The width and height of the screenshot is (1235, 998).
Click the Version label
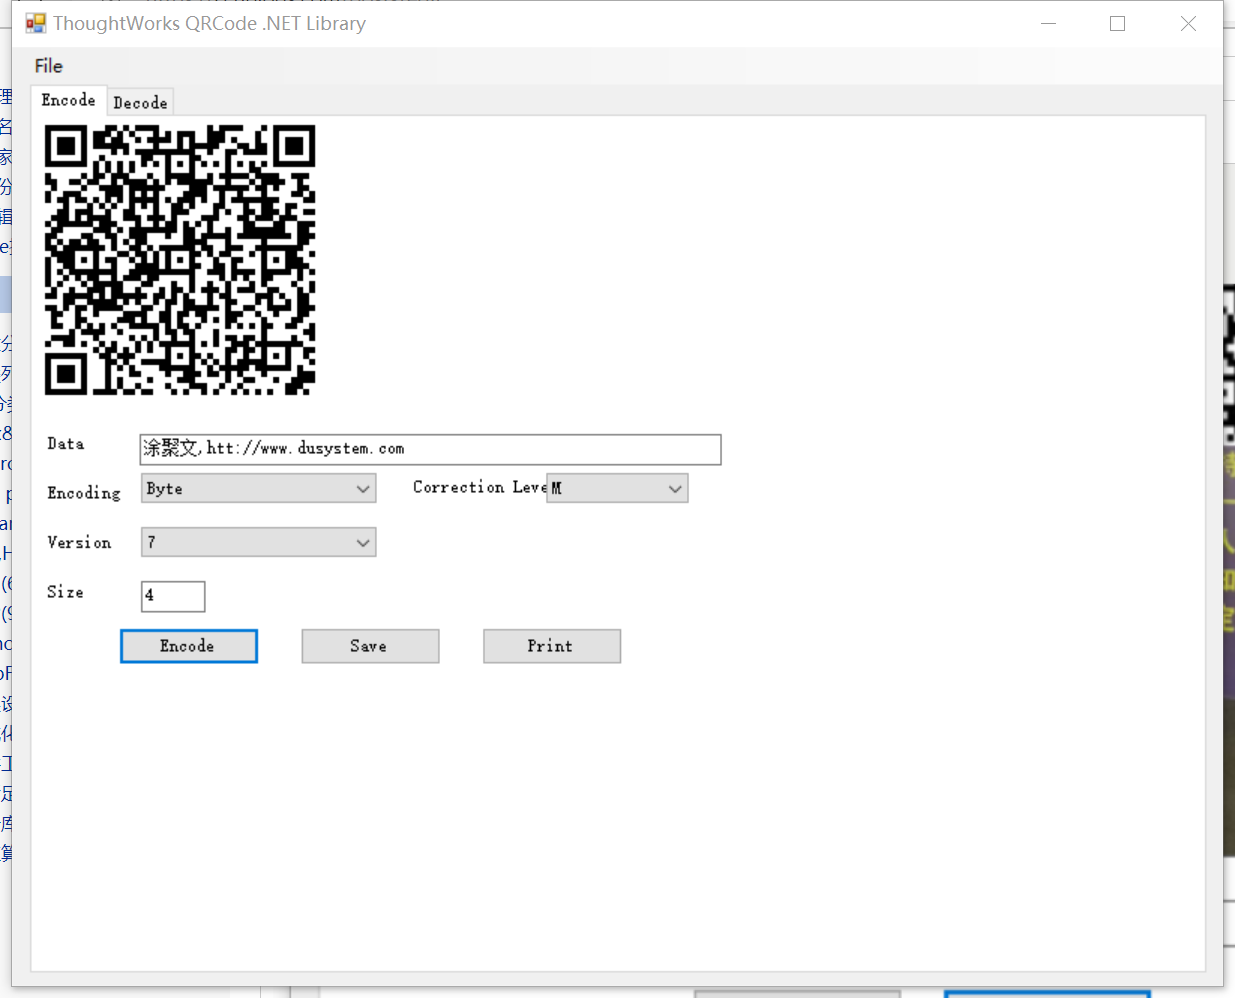[x=79, y=542]
